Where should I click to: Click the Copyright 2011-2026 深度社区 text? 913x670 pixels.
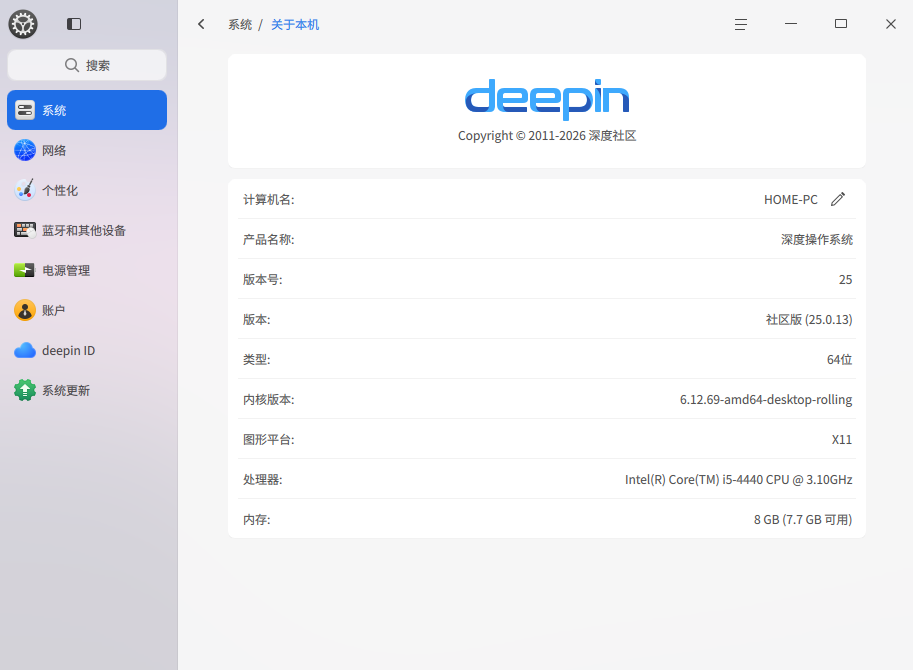547,136
